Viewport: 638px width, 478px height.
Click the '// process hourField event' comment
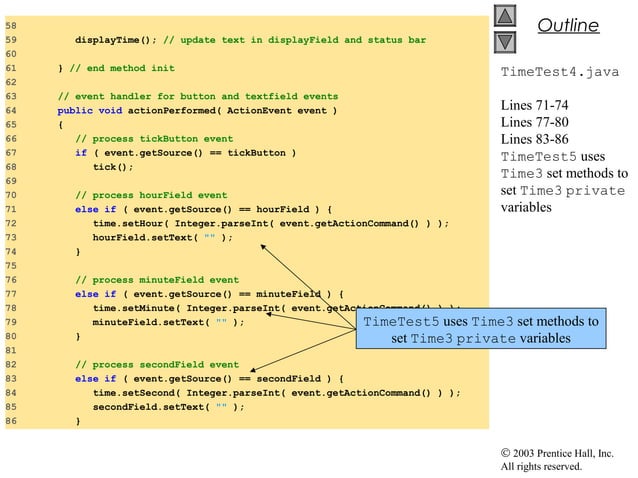point(151,195)
